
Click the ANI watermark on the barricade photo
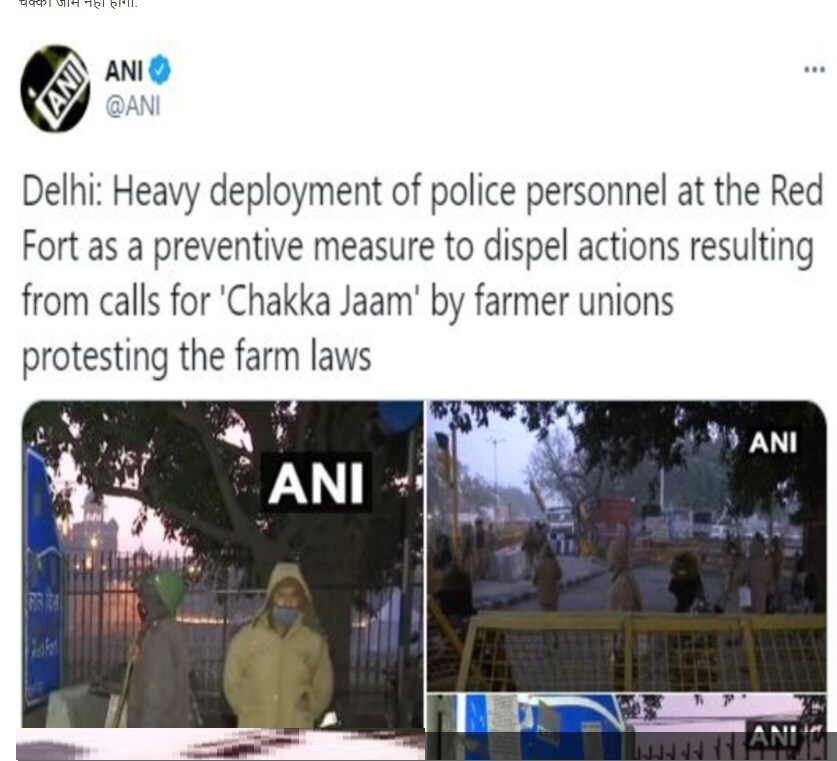(x=772, y=442)
